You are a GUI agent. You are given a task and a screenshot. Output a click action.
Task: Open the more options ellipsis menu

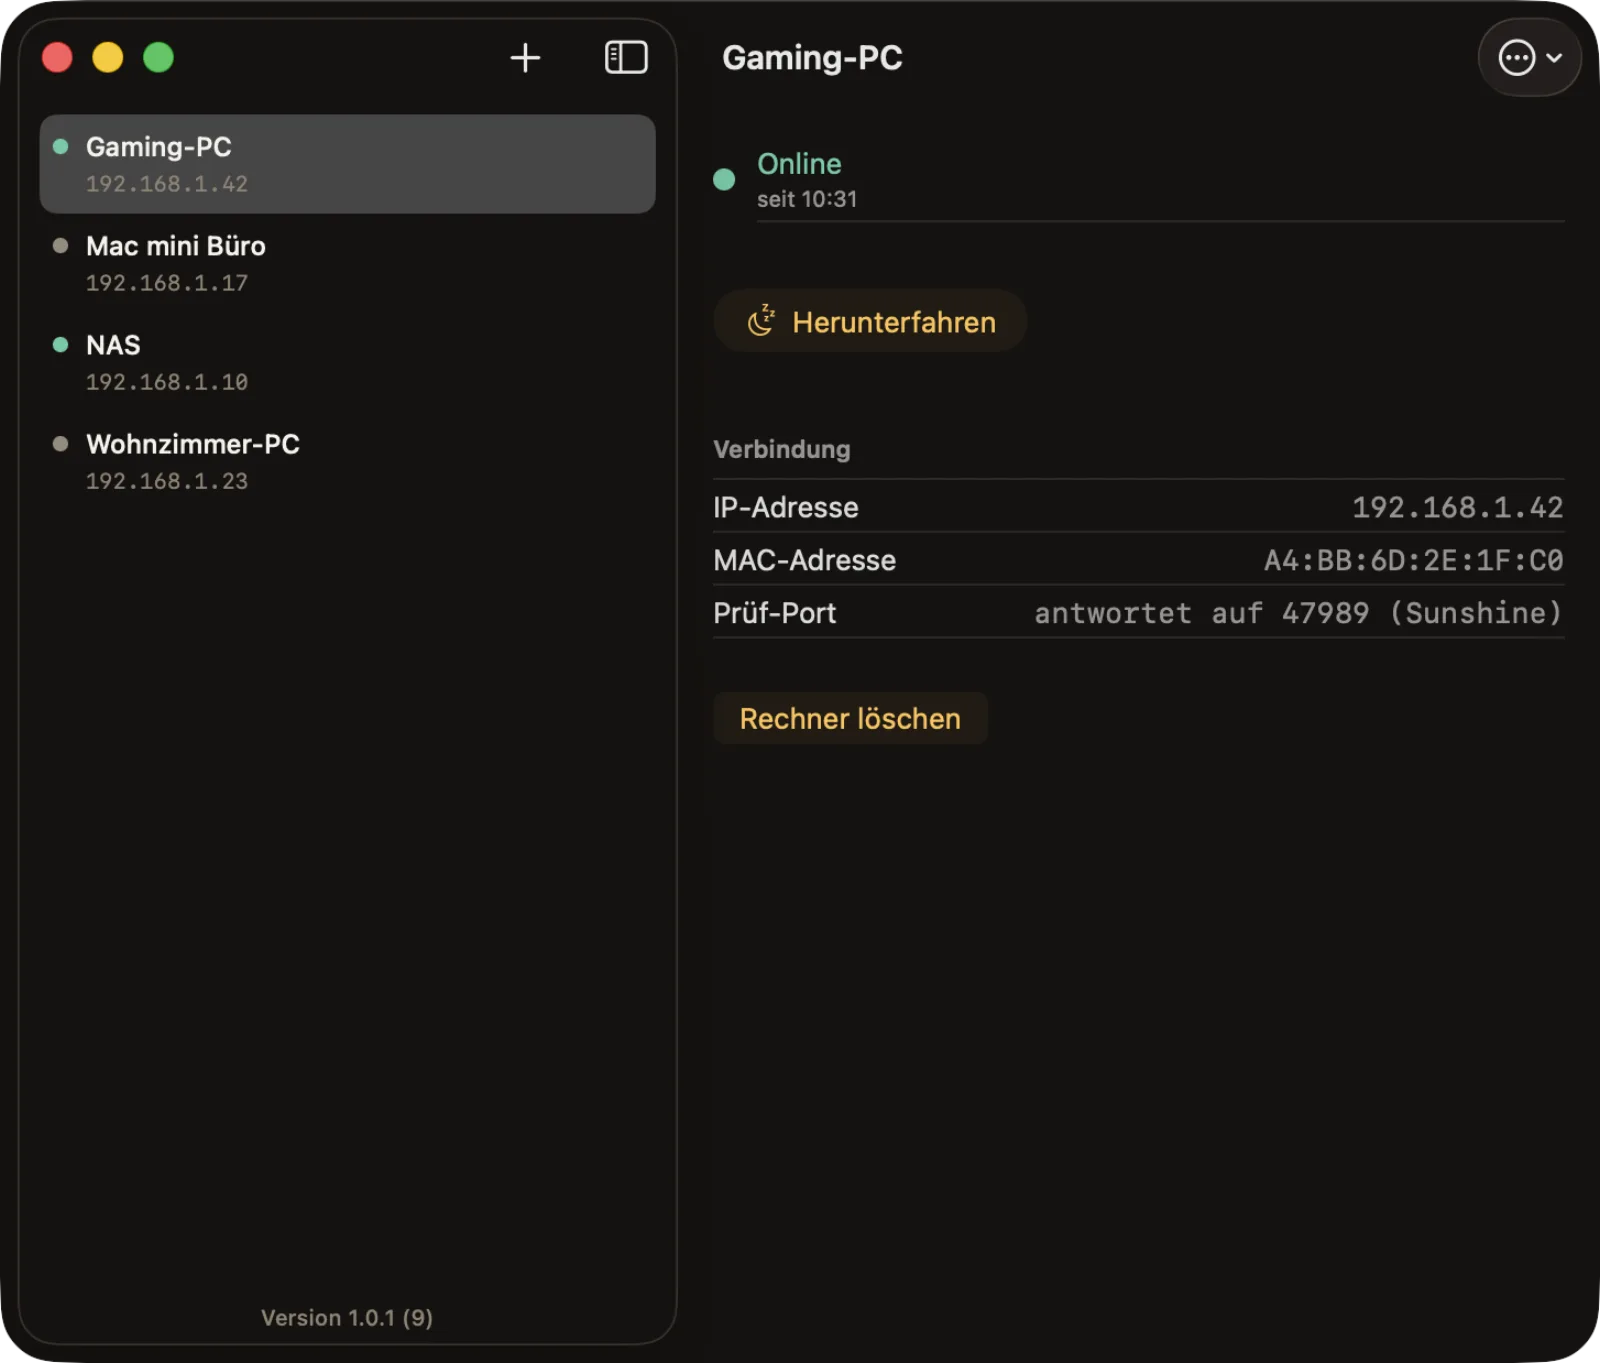(x=1529, y=58)
